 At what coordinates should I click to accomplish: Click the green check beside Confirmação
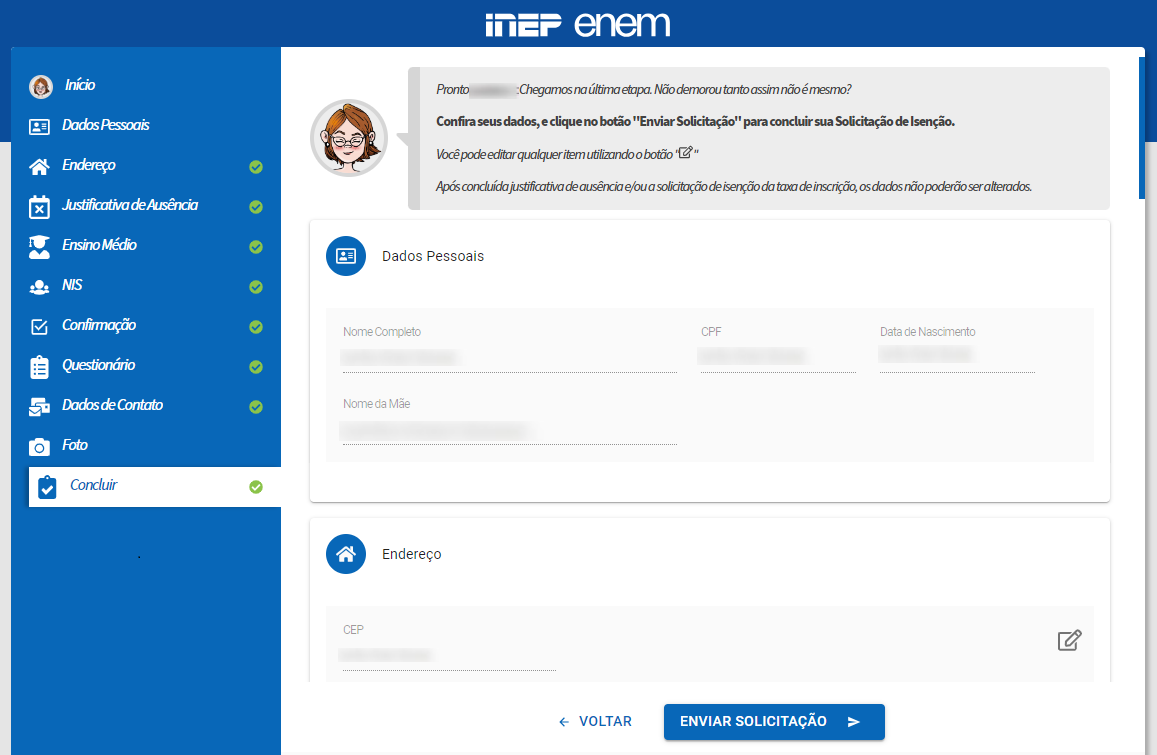256,326
